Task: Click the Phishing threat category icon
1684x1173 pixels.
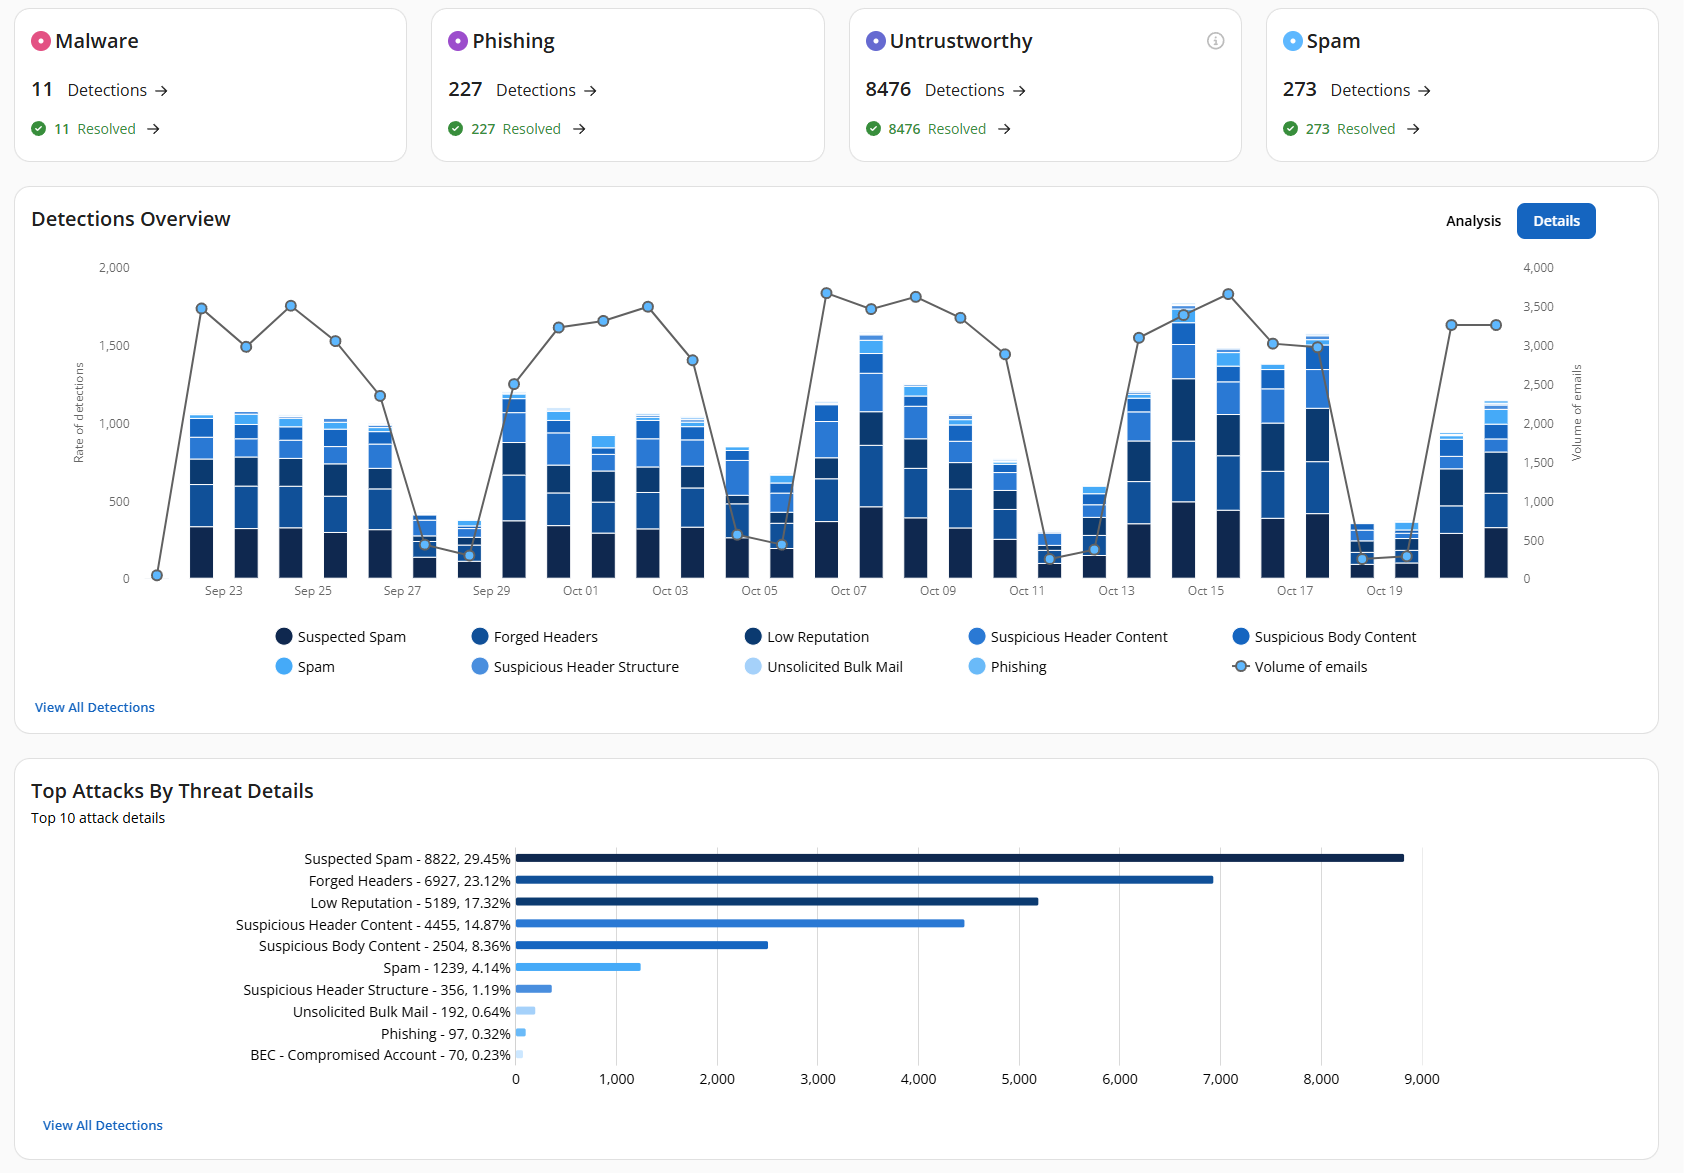Action: coord(458,41)
